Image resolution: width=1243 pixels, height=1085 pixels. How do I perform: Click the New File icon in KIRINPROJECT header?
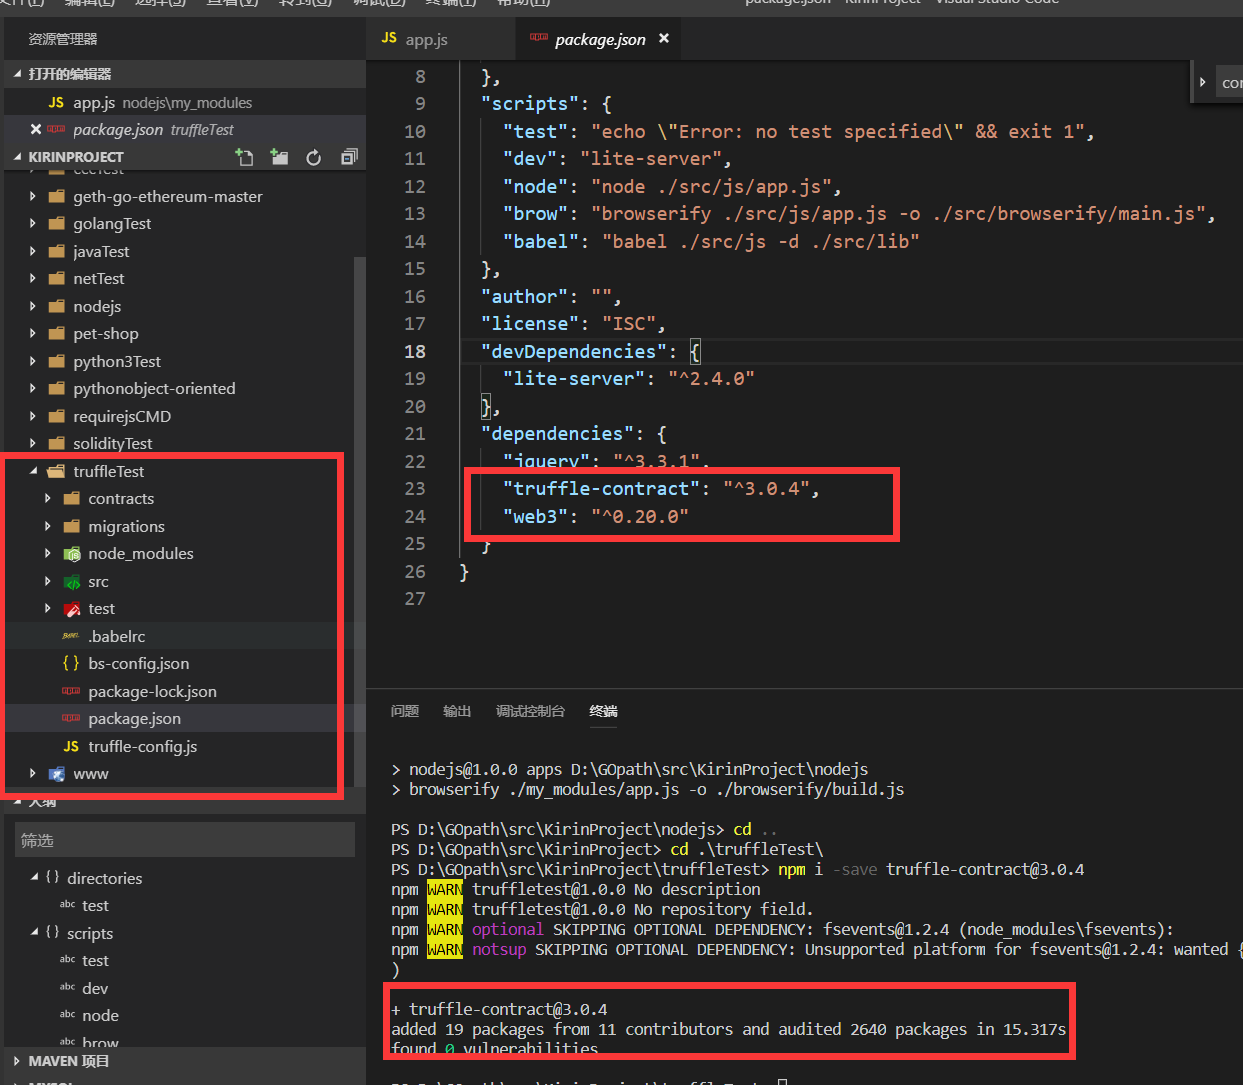(244, 157)
